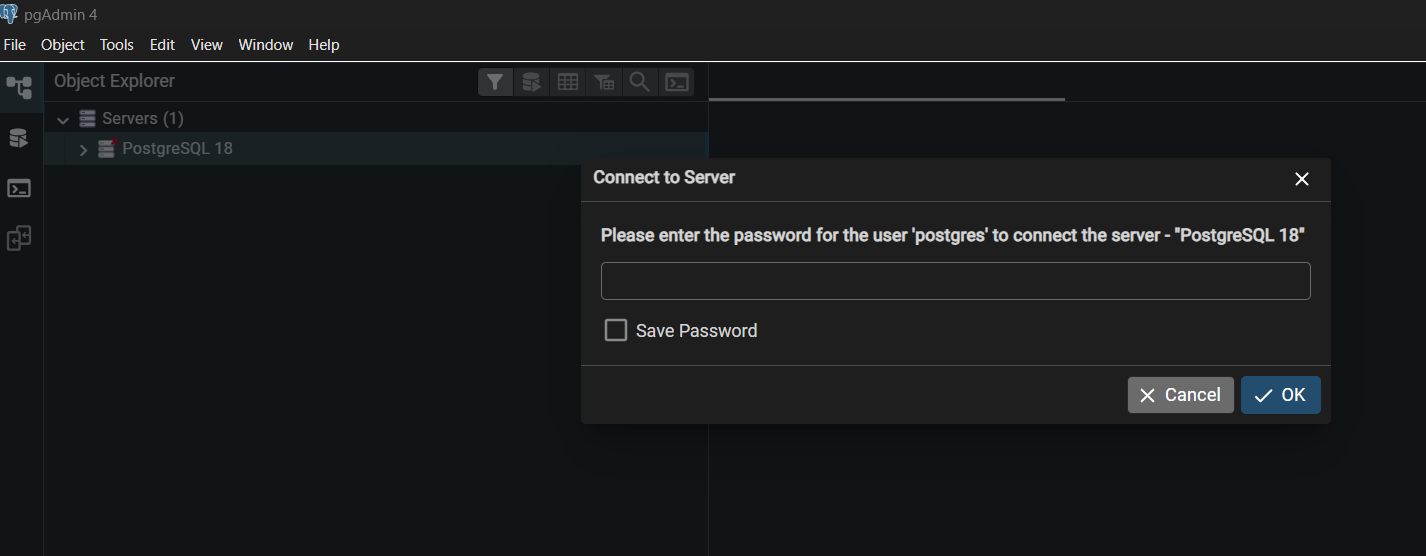Close the Connect to Server dialog

pos(1302,179)
